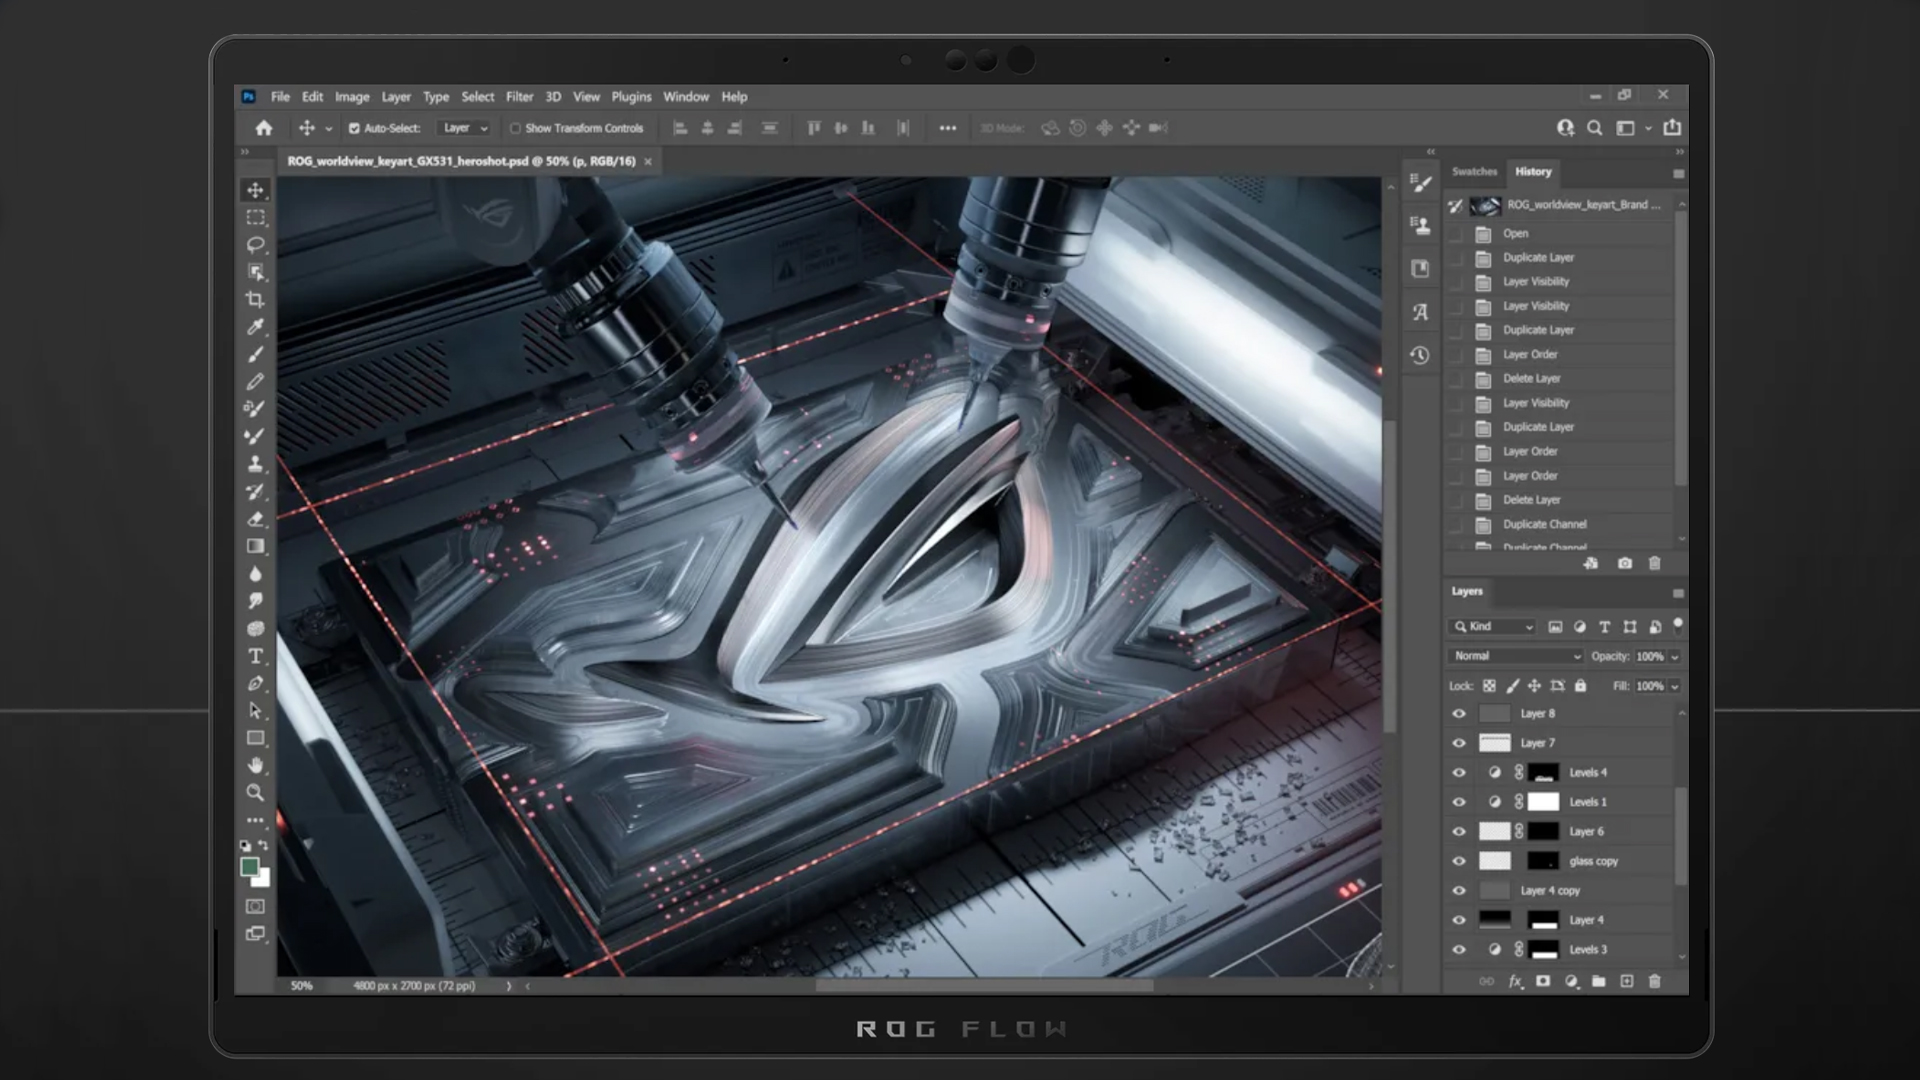This screenshot has width=1920, height=1080.
Task: Open the Auto-Select Layer dropdown
Action: coord(465,128)
